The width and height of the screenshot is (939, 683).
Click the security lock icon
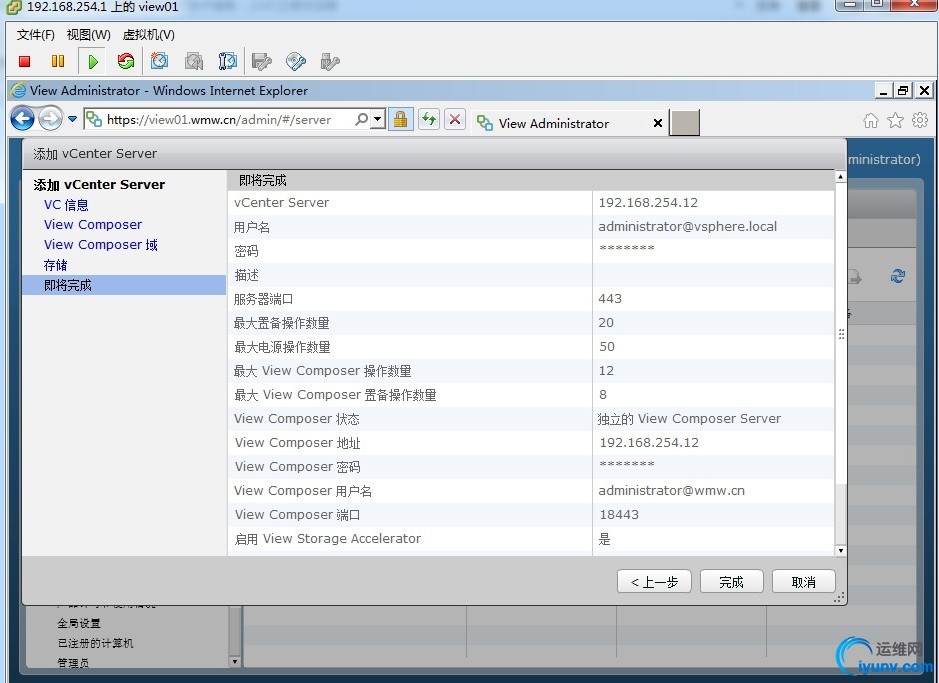401,120
